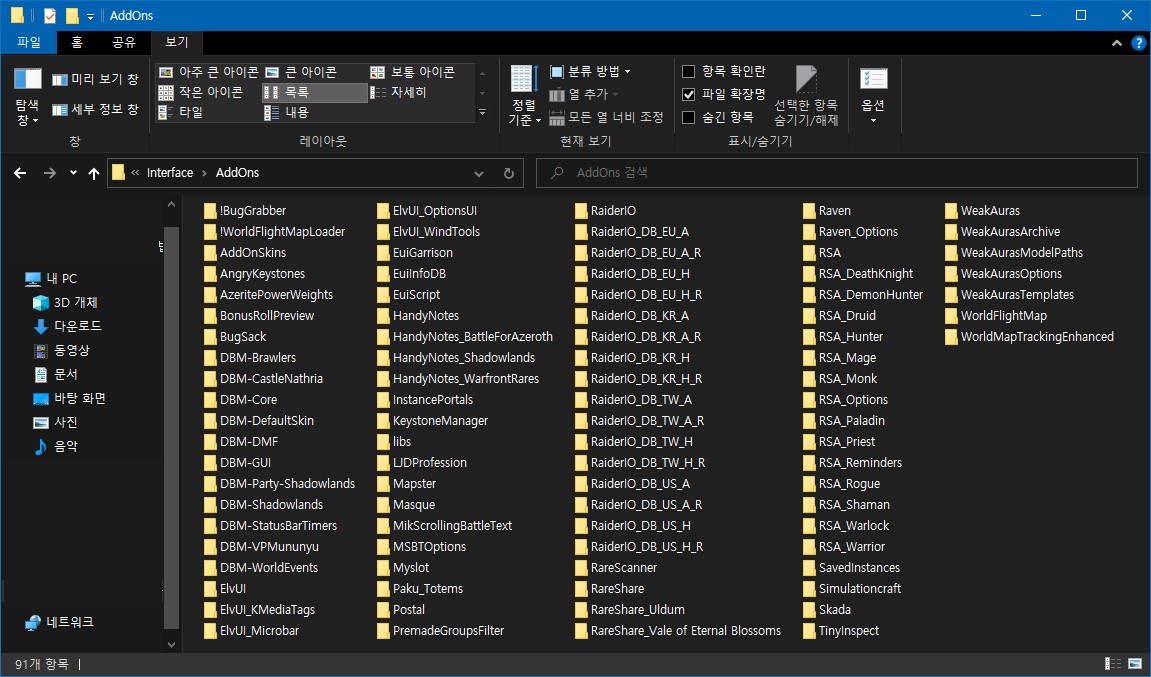Choose large icons (큰 아이콘) layout
The image size is (1151, 677).
point(301,72)
